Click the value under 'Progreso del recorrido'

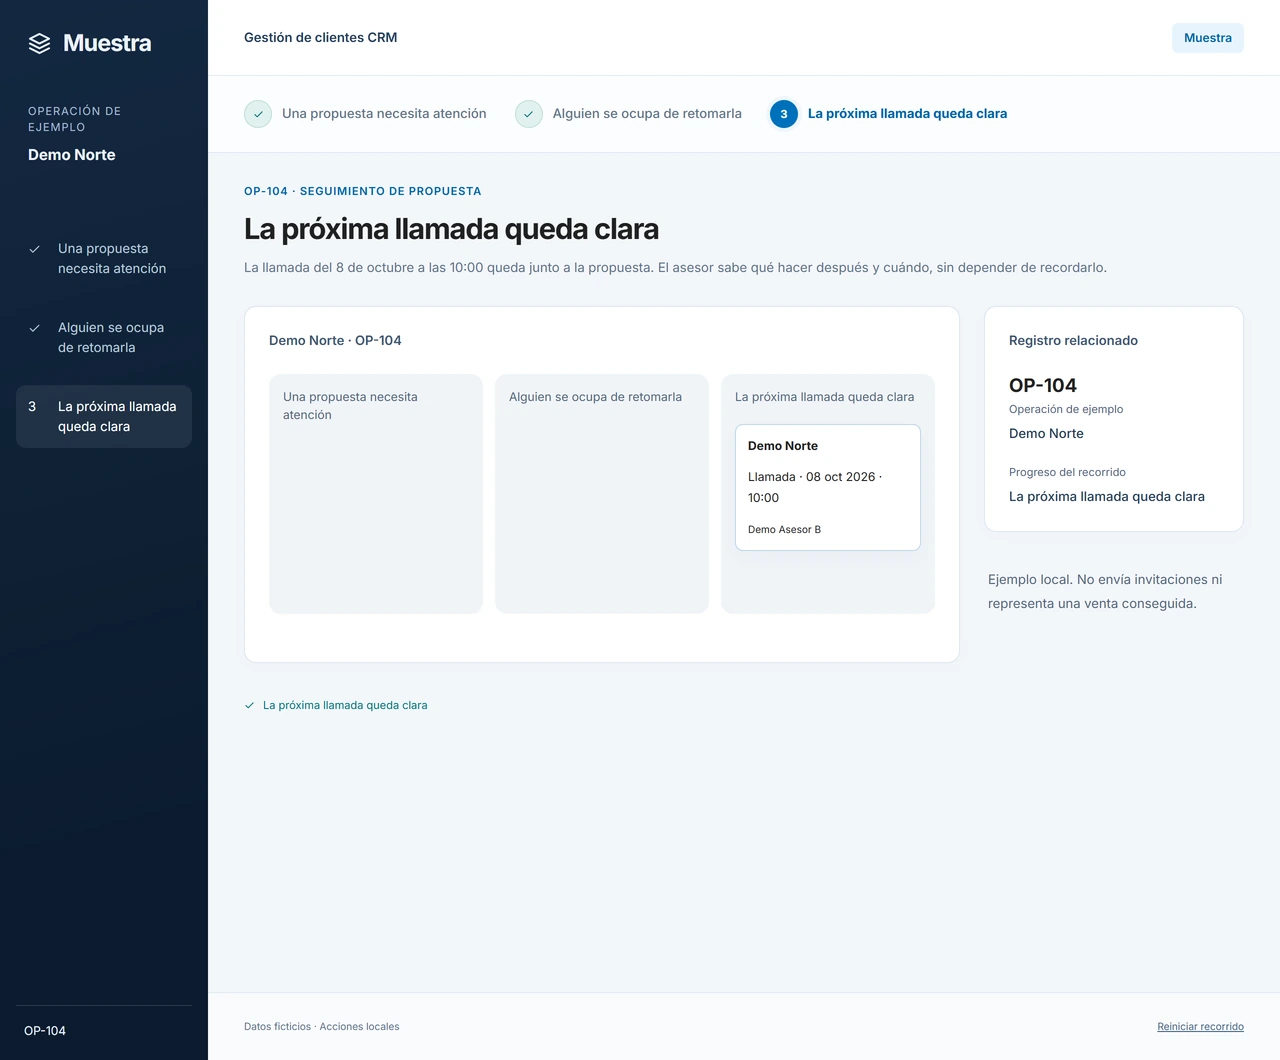click(x=1107, y=497)
